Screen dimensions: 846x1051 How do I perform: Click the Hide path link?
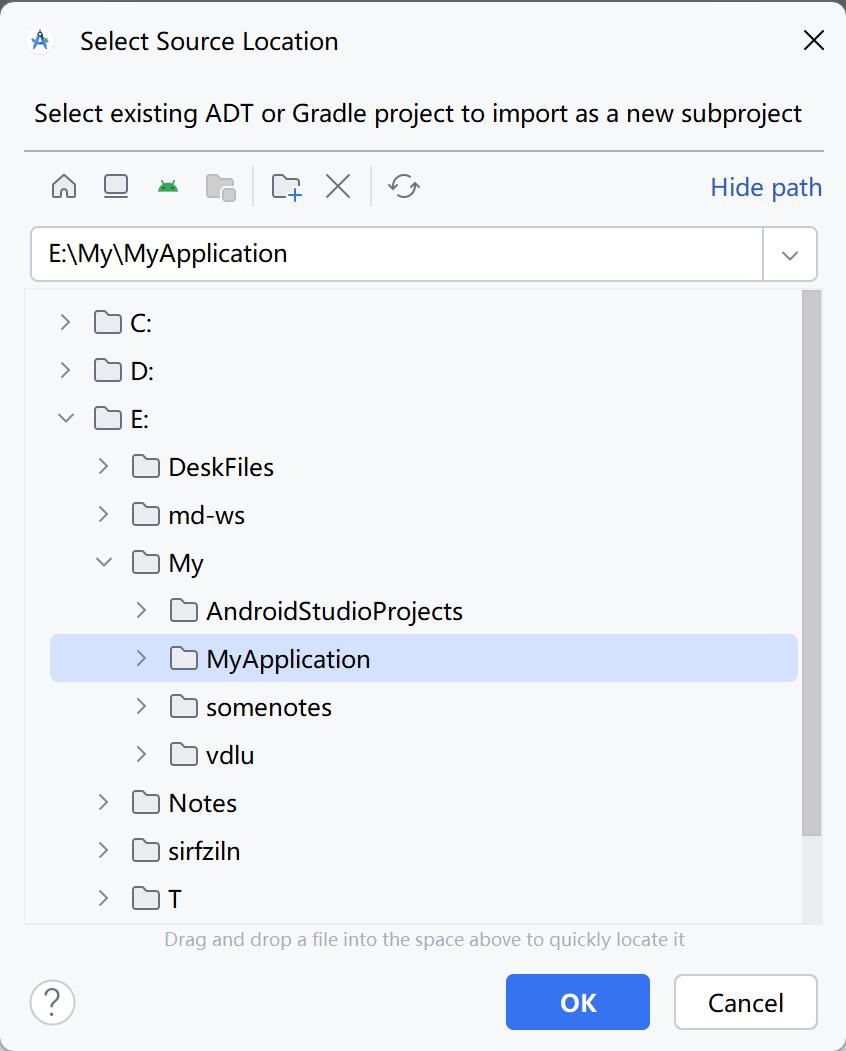[765, 187]
